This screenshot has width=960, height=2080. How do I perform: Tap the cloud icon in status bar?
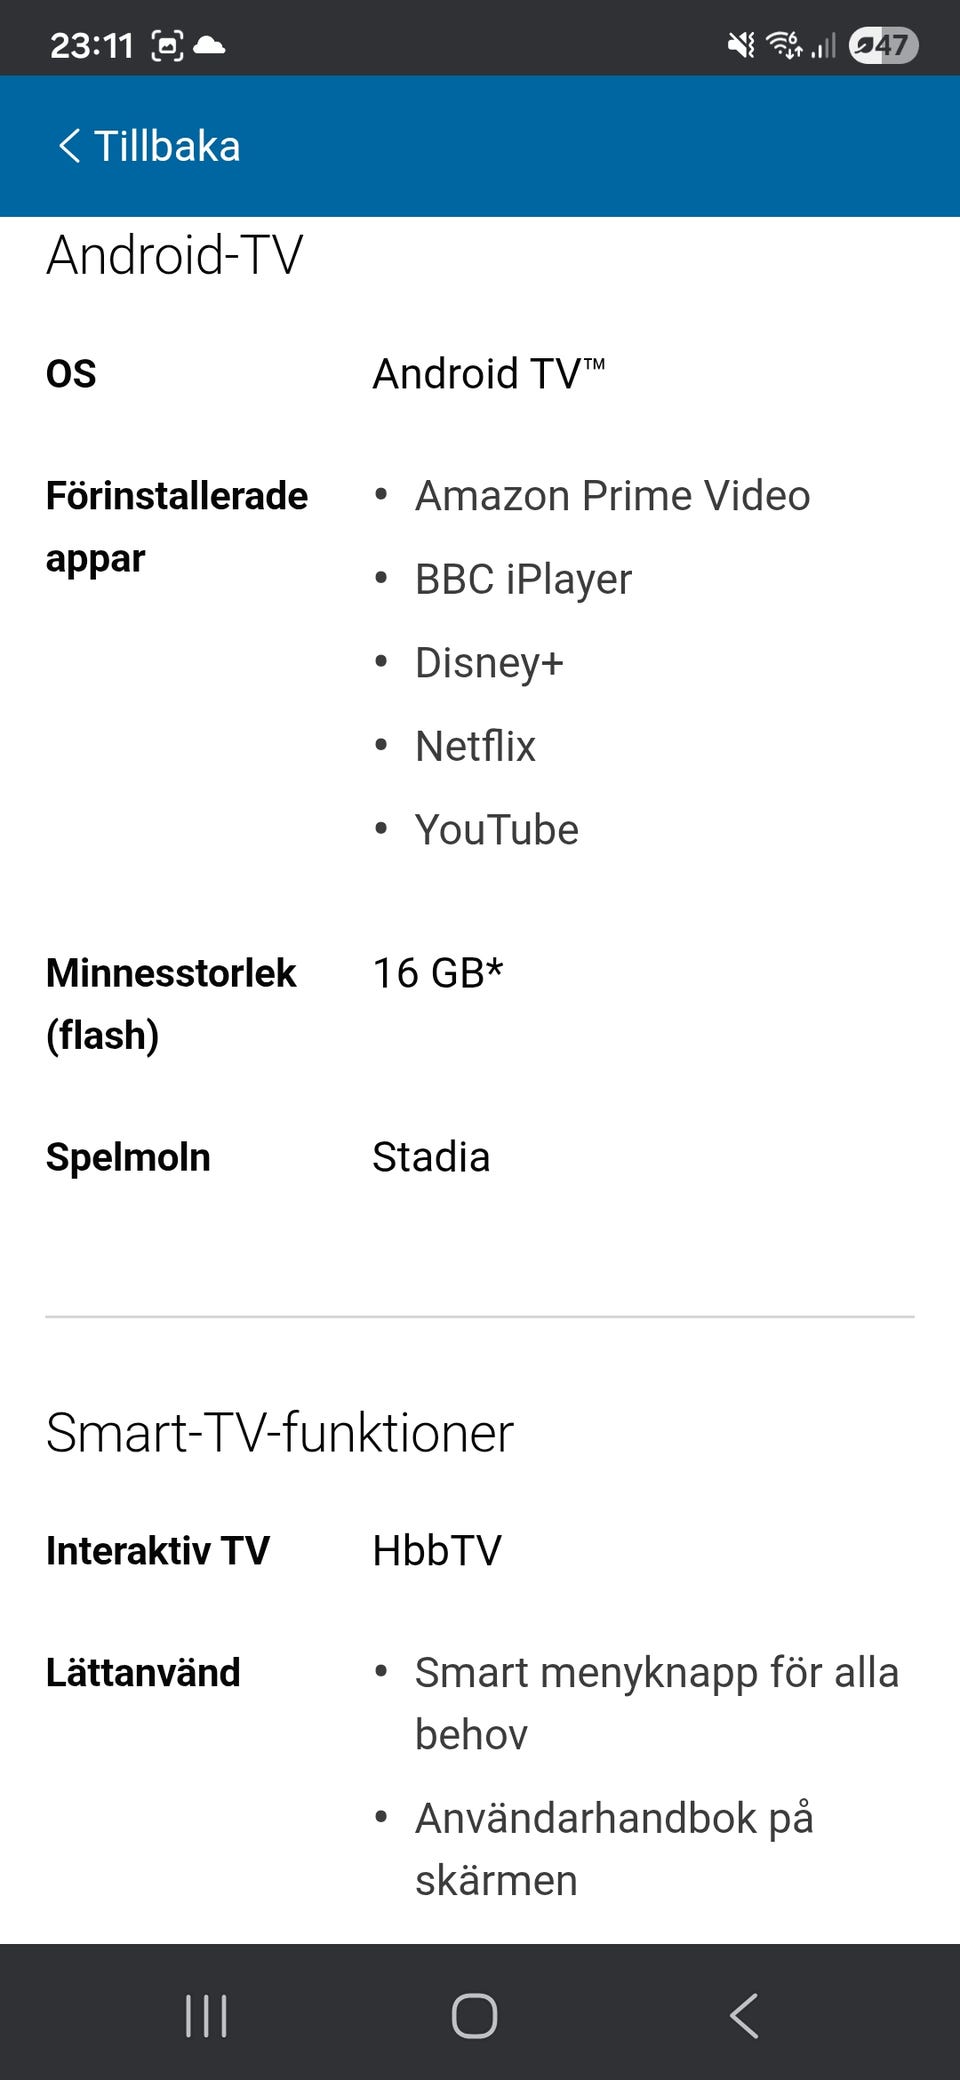[x=209, y=45]
